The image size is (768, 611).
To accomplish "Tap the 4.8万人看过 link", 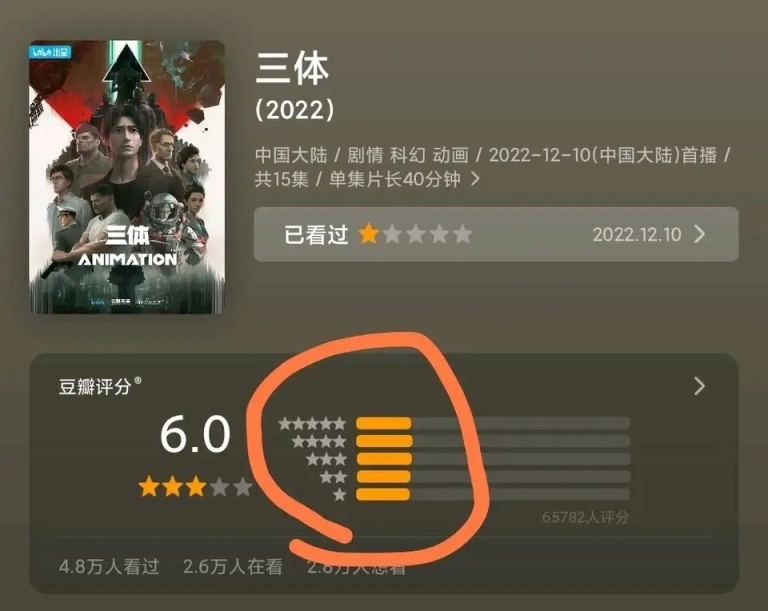I will point(109,566).
